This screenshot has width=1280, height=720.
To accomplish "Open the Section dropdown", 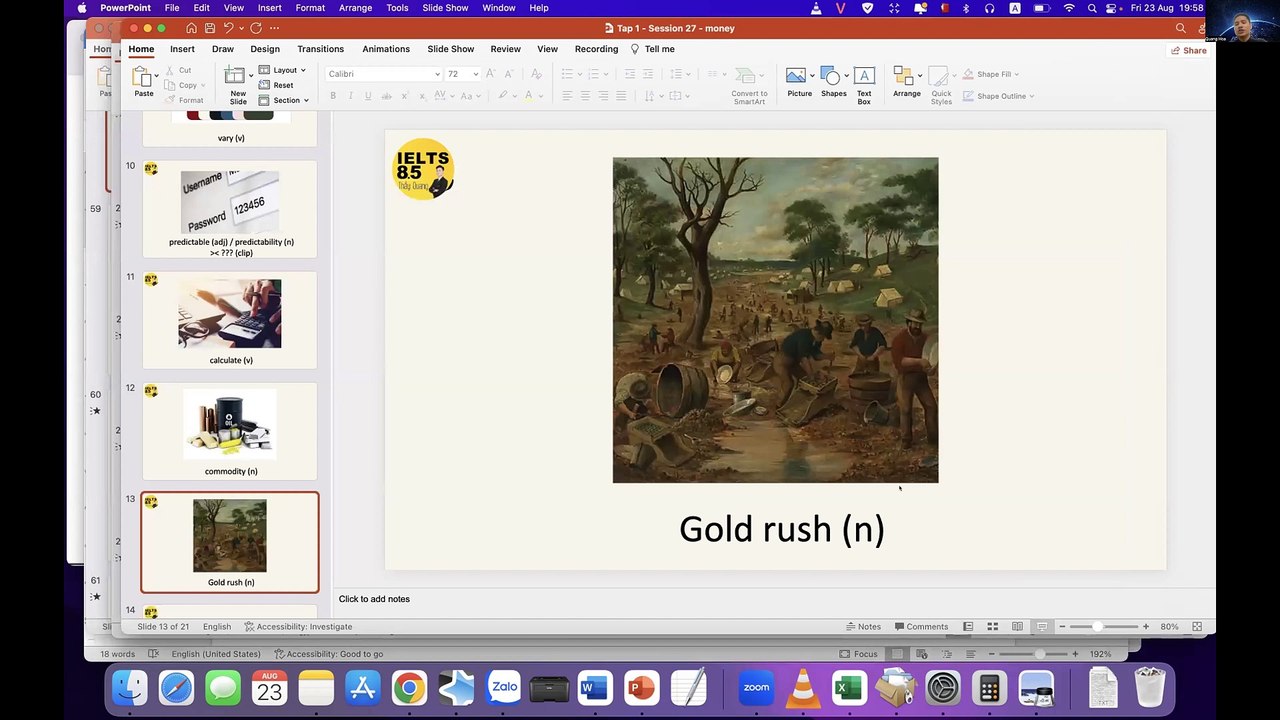I will (x=284, y=100).
